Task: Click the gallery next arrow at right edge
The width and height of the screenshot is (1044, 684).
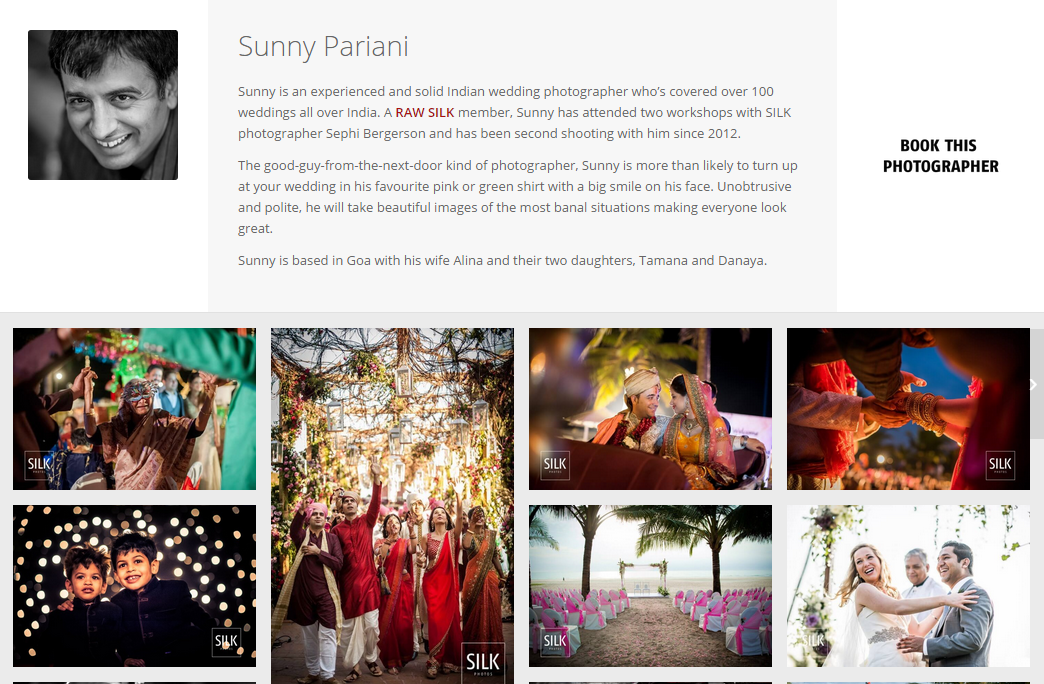Action: point(1037,384)
